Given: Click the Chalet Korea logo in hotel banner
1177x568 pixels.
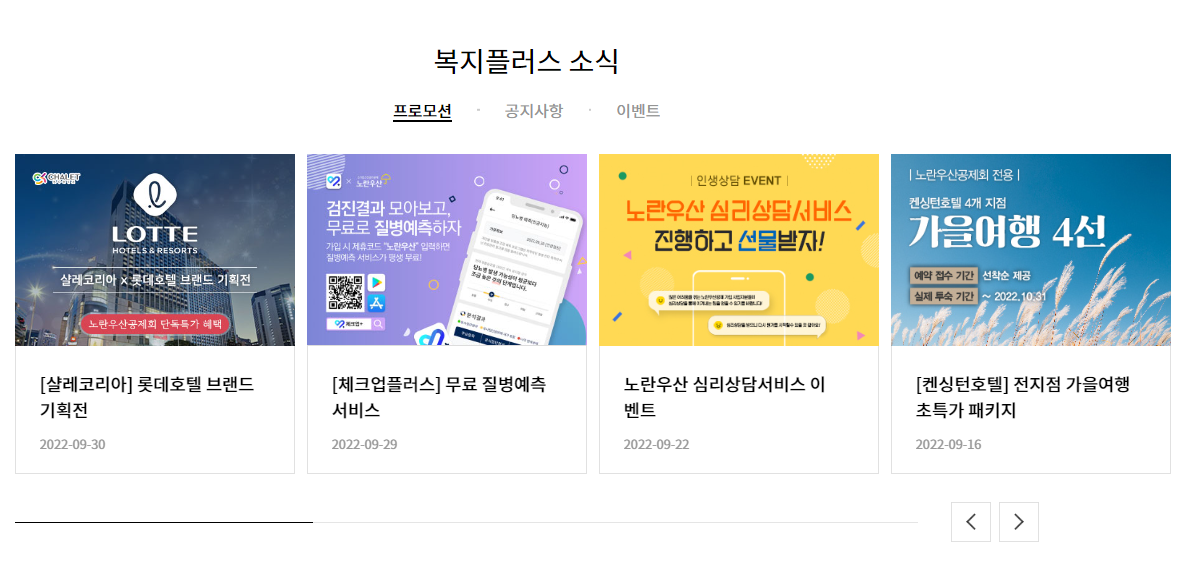Looking at the screenshot, I should point(56,179).
